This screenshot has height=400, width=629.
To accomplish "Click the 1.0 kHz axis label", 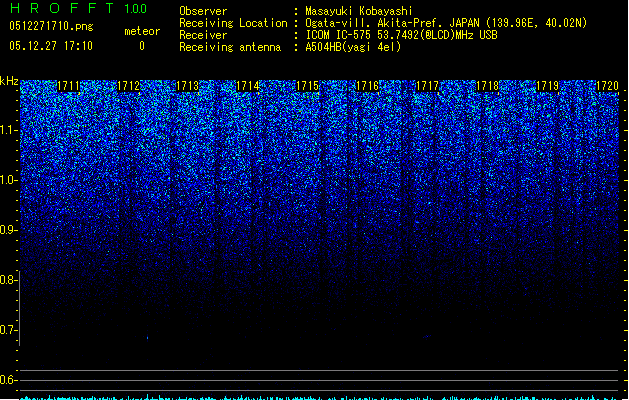I will pyautogui.click(x=8, y=180).
